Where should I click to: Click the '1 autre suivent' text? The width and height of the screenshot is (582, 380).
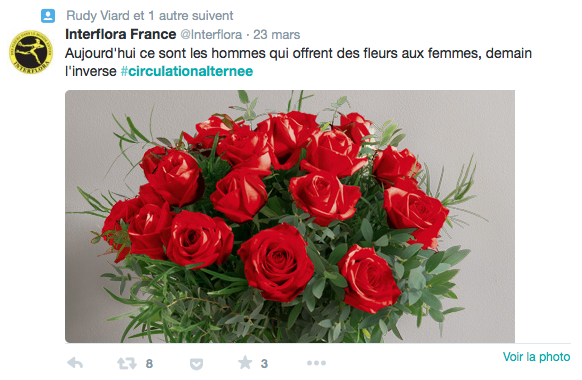coord(190,16)
